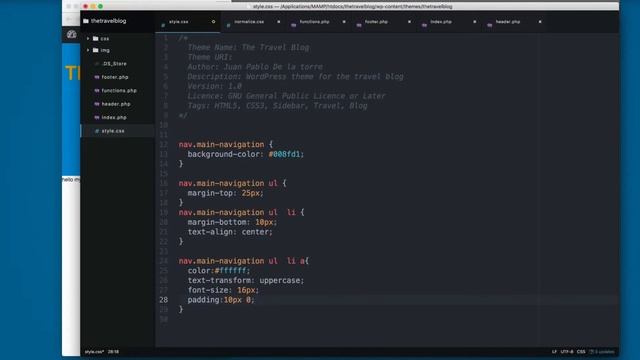Close the footer.php tab

409,22
